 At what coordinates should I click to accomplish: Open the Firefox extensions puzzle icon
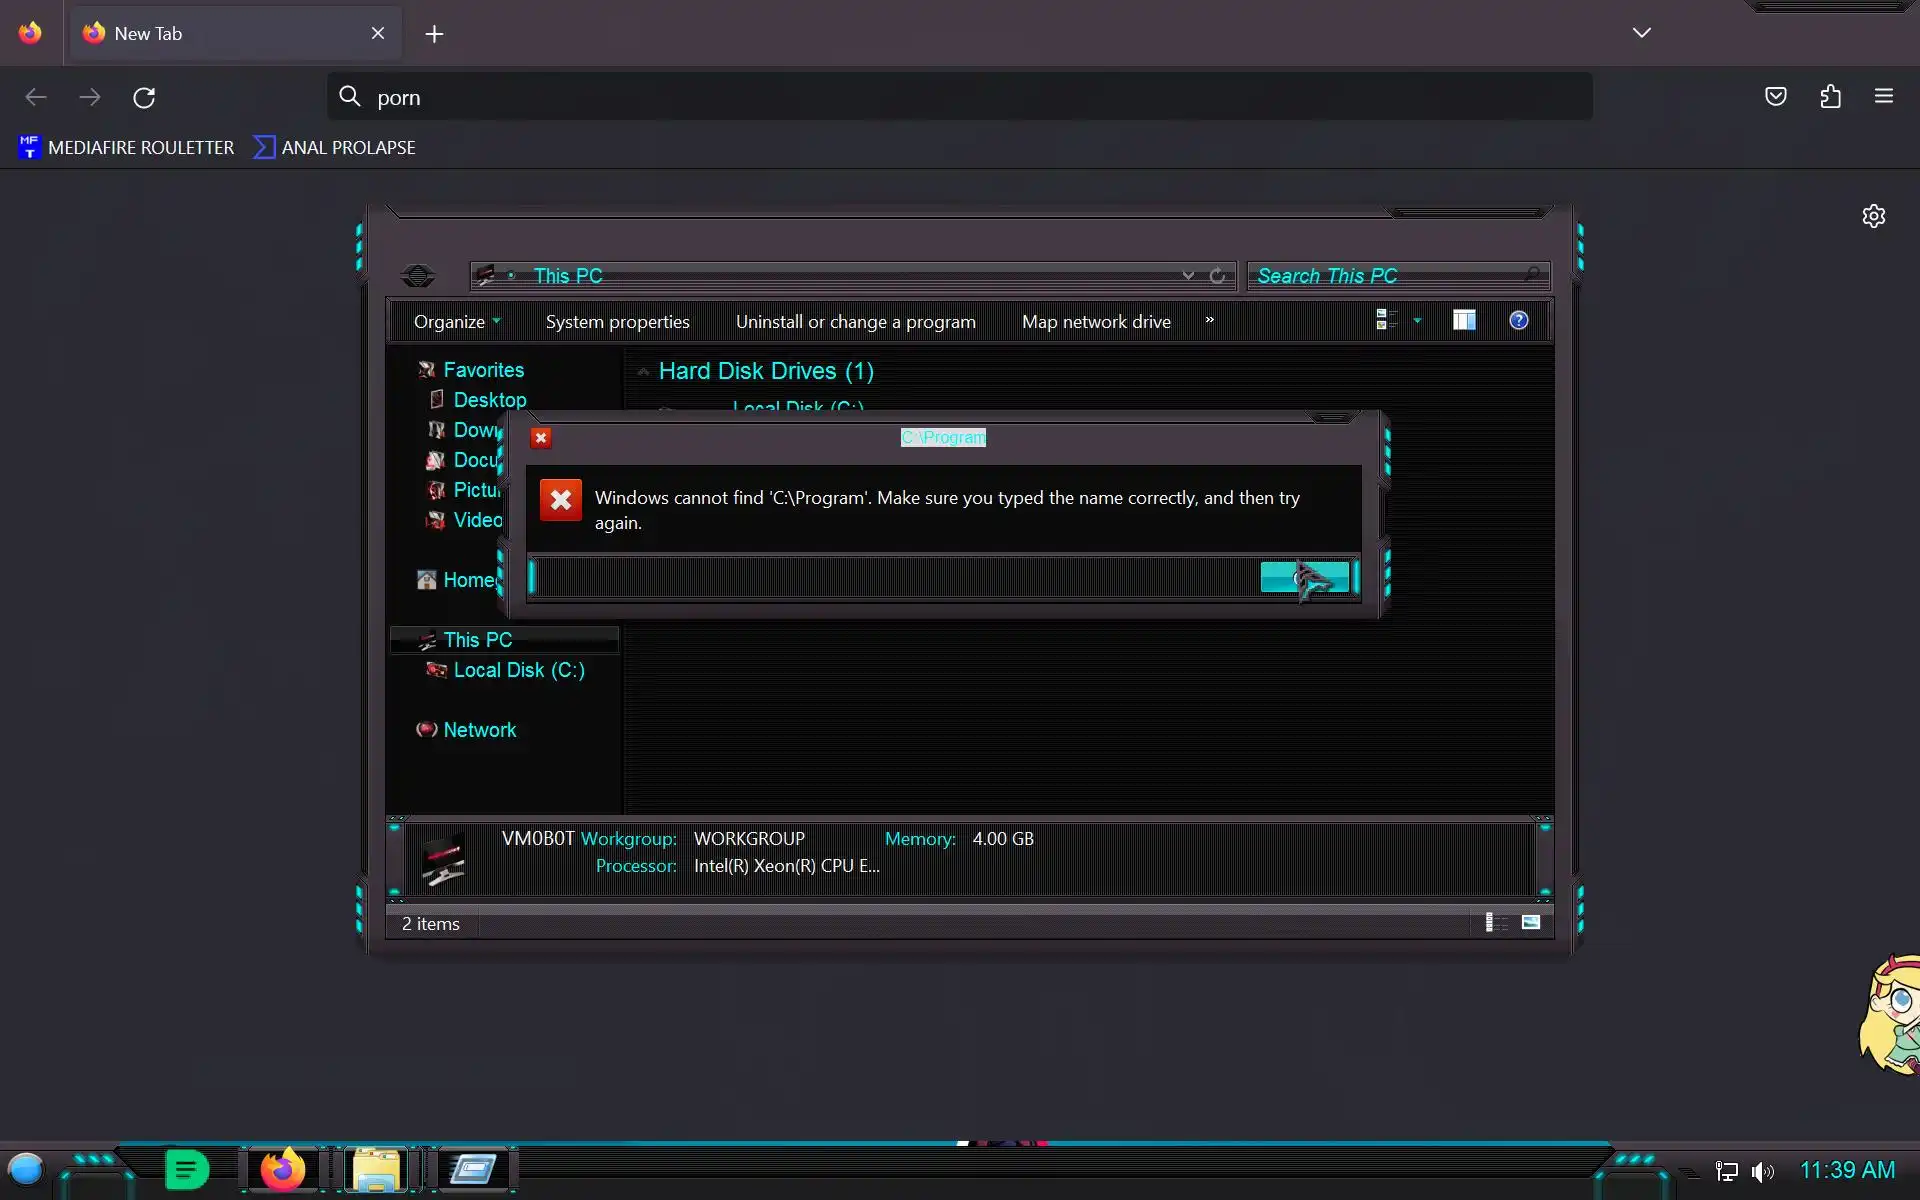[x=1830, y=97]
